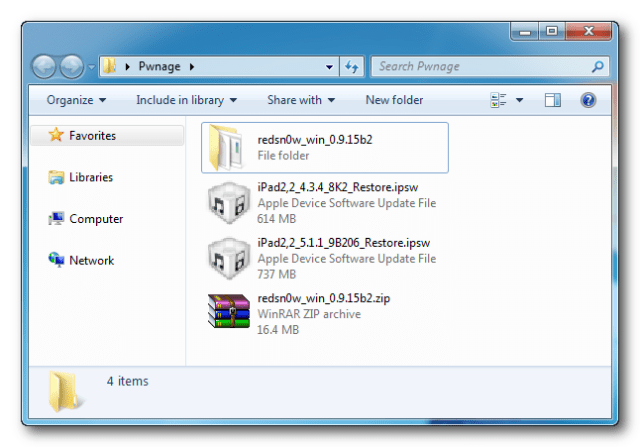Click the iPad2,2_4.3.4 ipsw file icon
Screen dimensions: 640x447
tap(229, 203)
